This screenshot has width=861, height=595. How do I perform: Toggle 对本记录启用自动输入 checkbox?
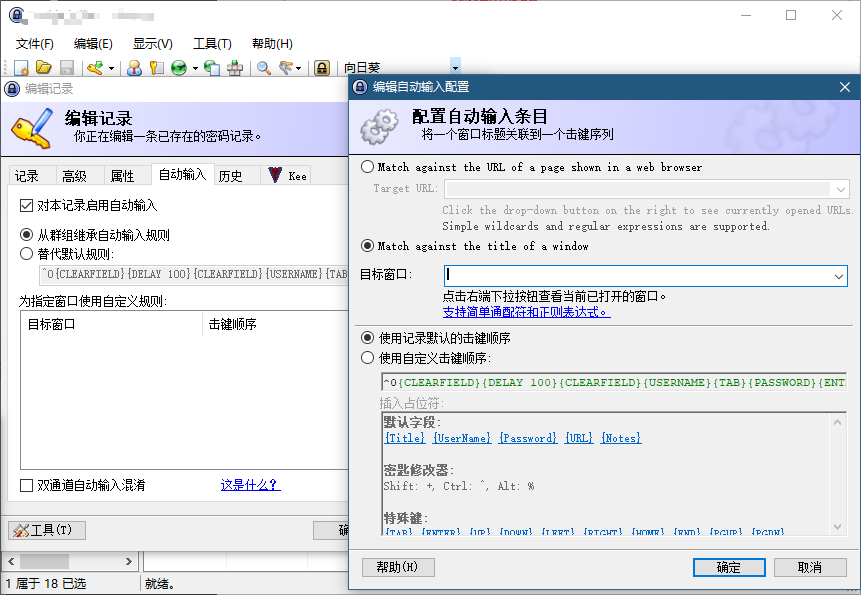(26, 205)
